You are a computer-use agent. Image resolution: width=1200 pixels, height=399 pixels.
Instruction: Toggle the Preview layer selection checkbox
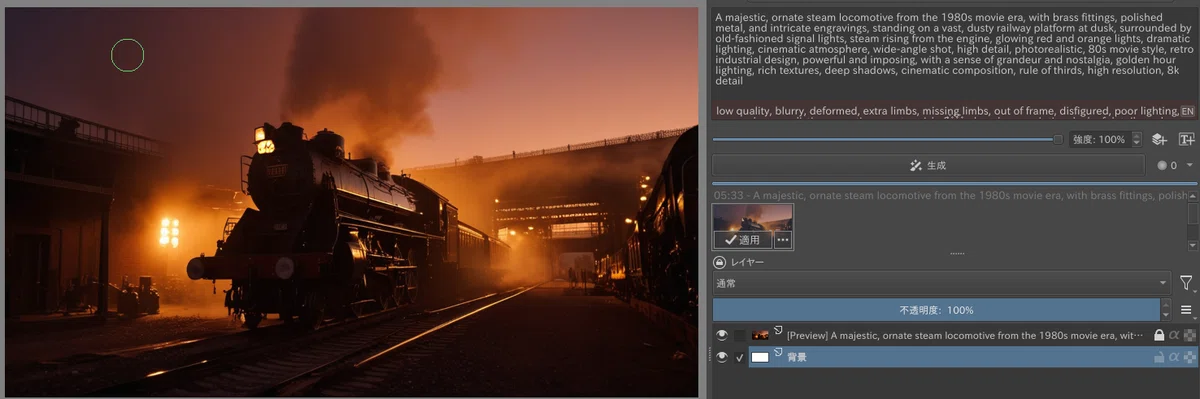click(740, 336)
